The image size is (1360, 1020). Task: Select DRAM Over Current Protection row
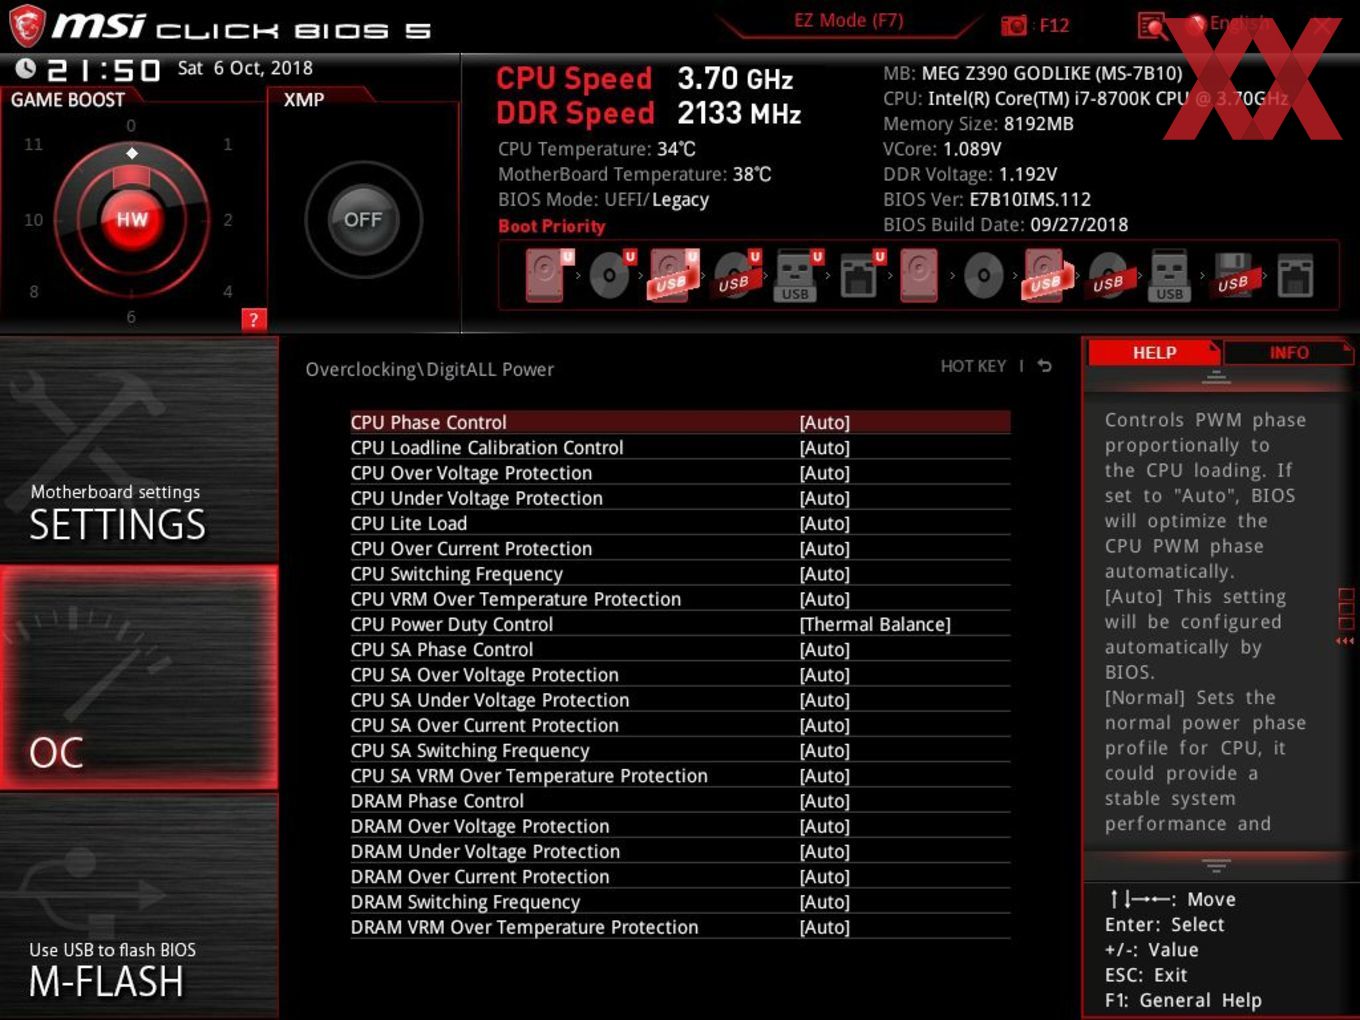click(680, 877)
